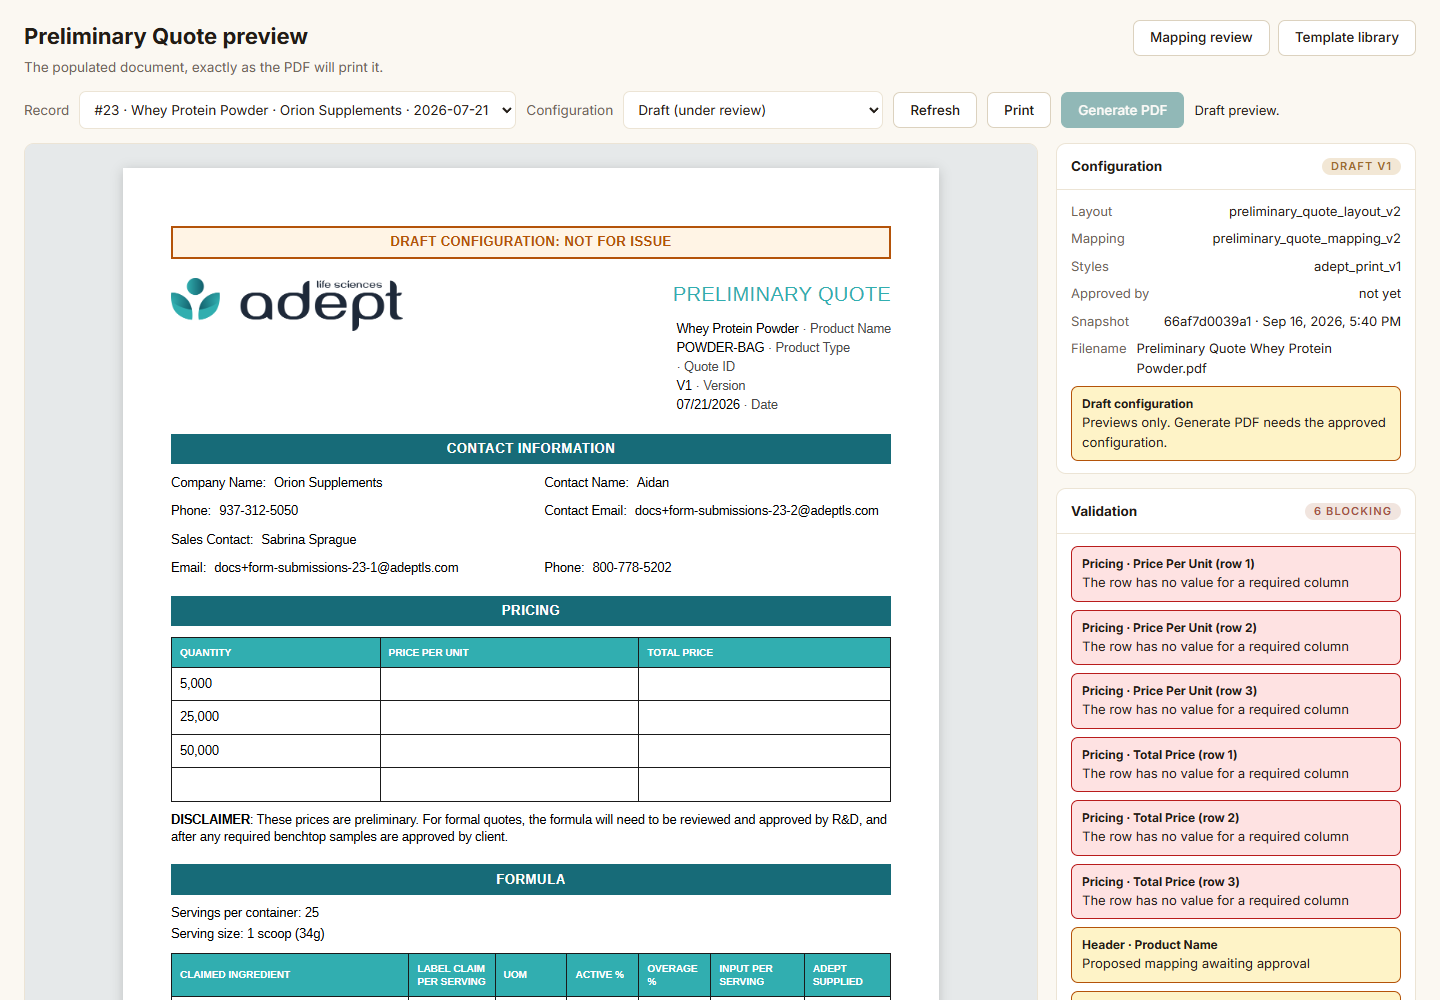Screen dimensions: 1440x1000
Task: Click the 50,000 quantity cell
Action: (x=276, y=751)
